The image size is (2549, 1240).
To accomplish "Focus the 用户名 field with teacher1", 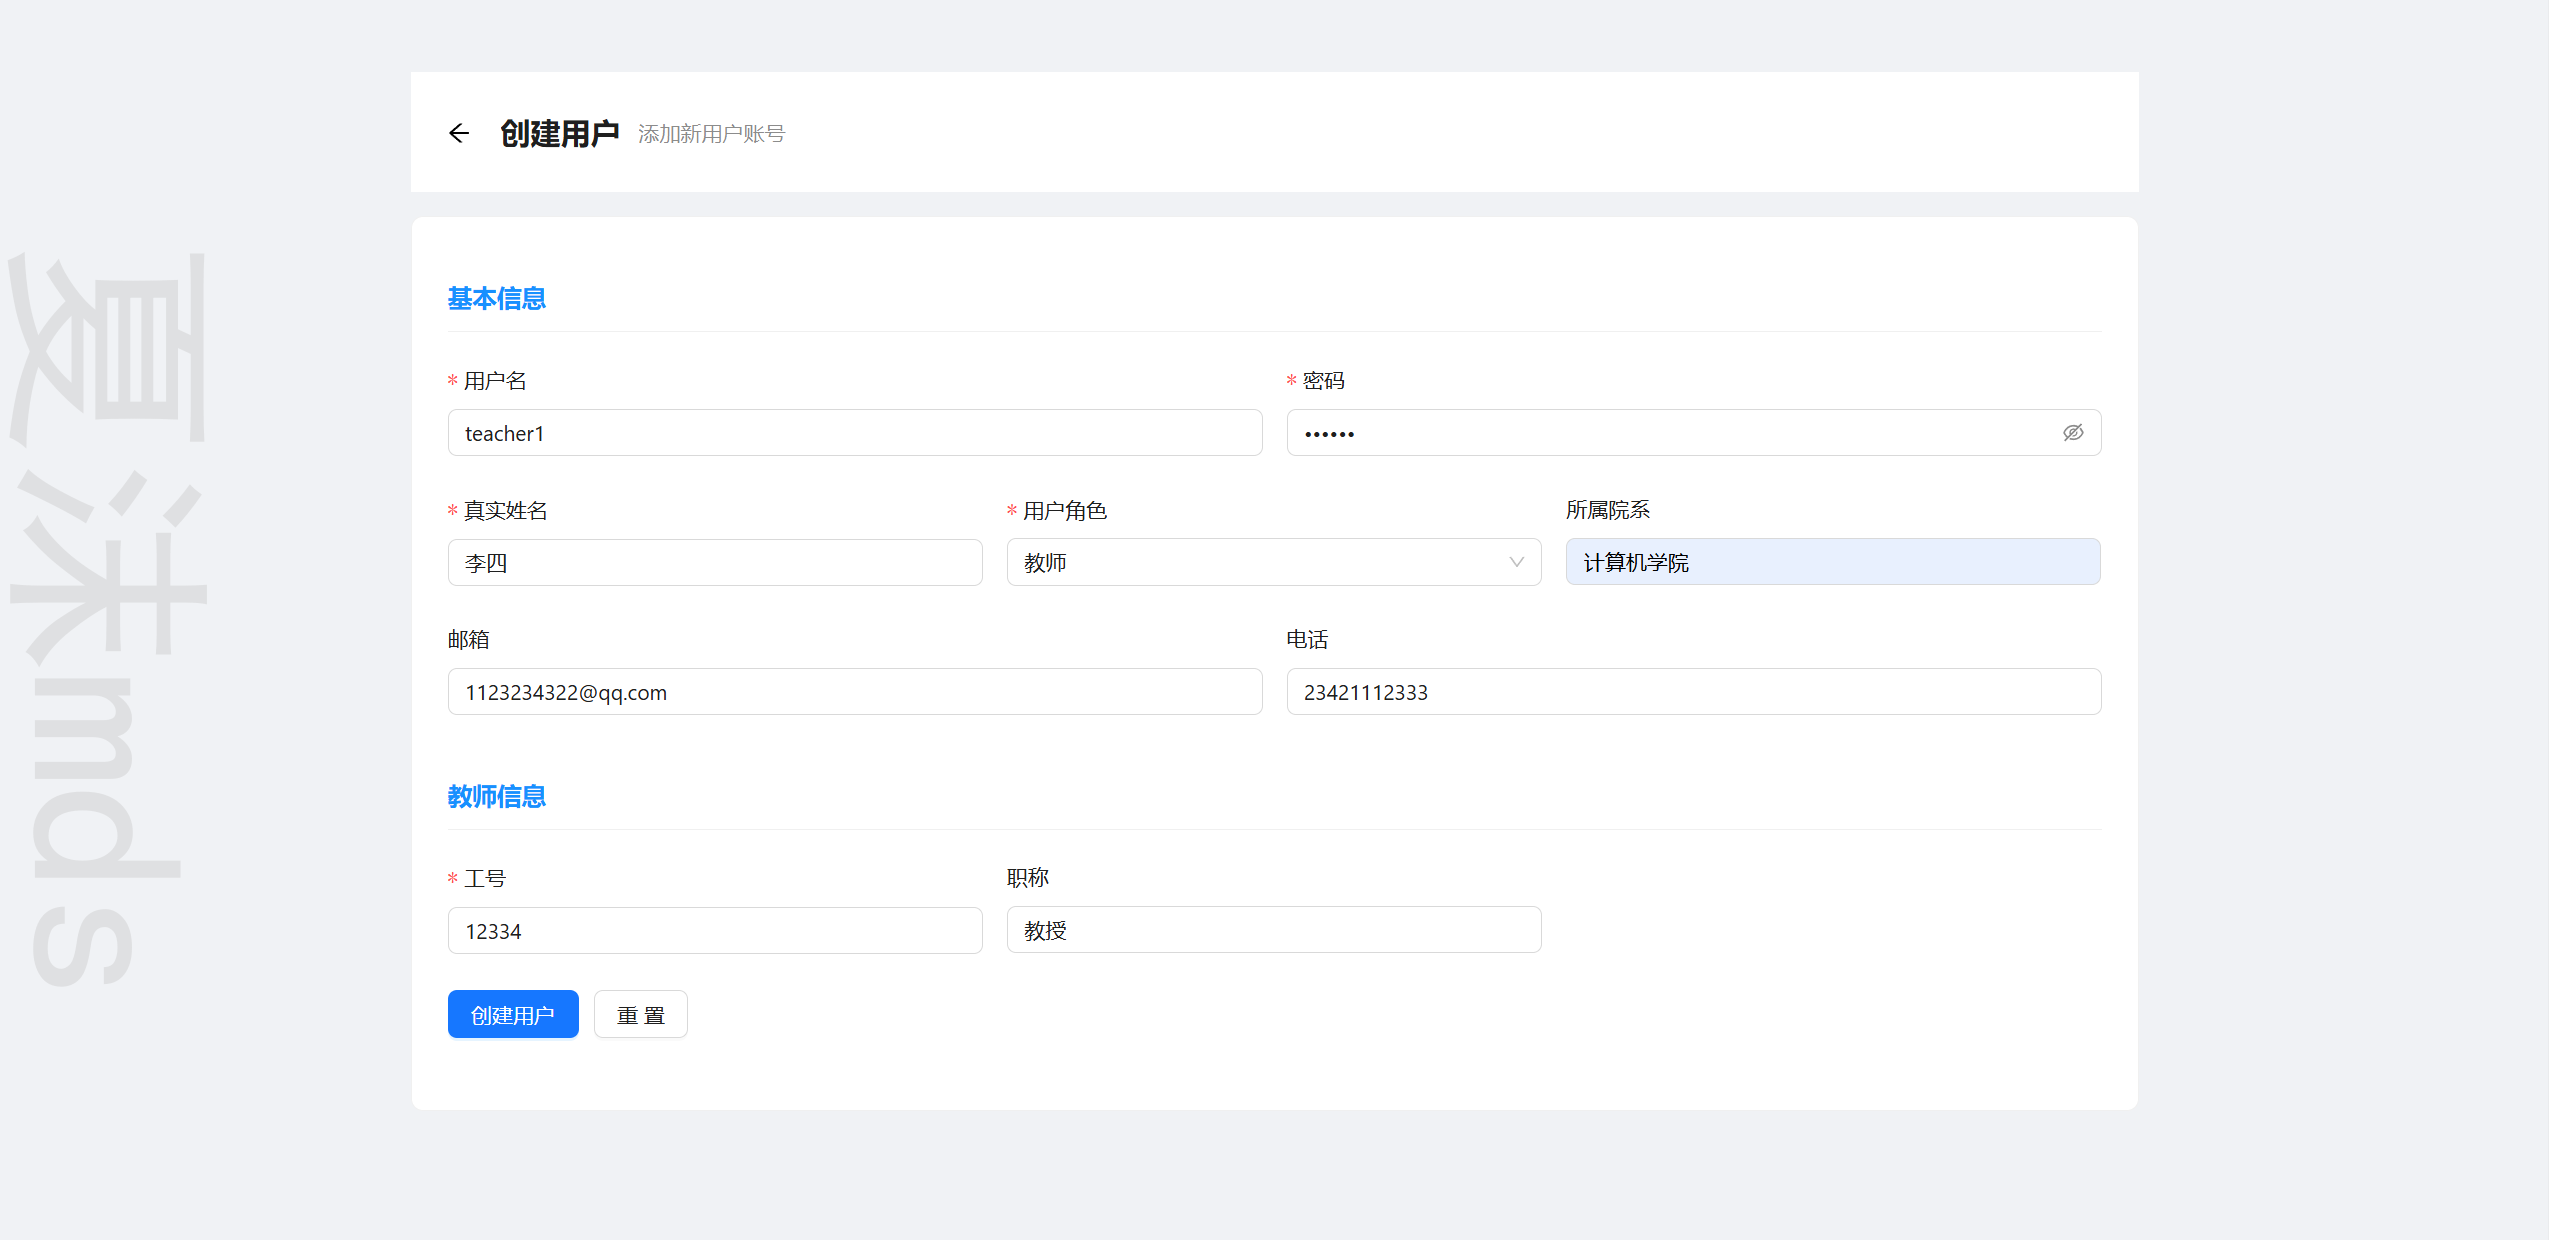I will 854,433.
